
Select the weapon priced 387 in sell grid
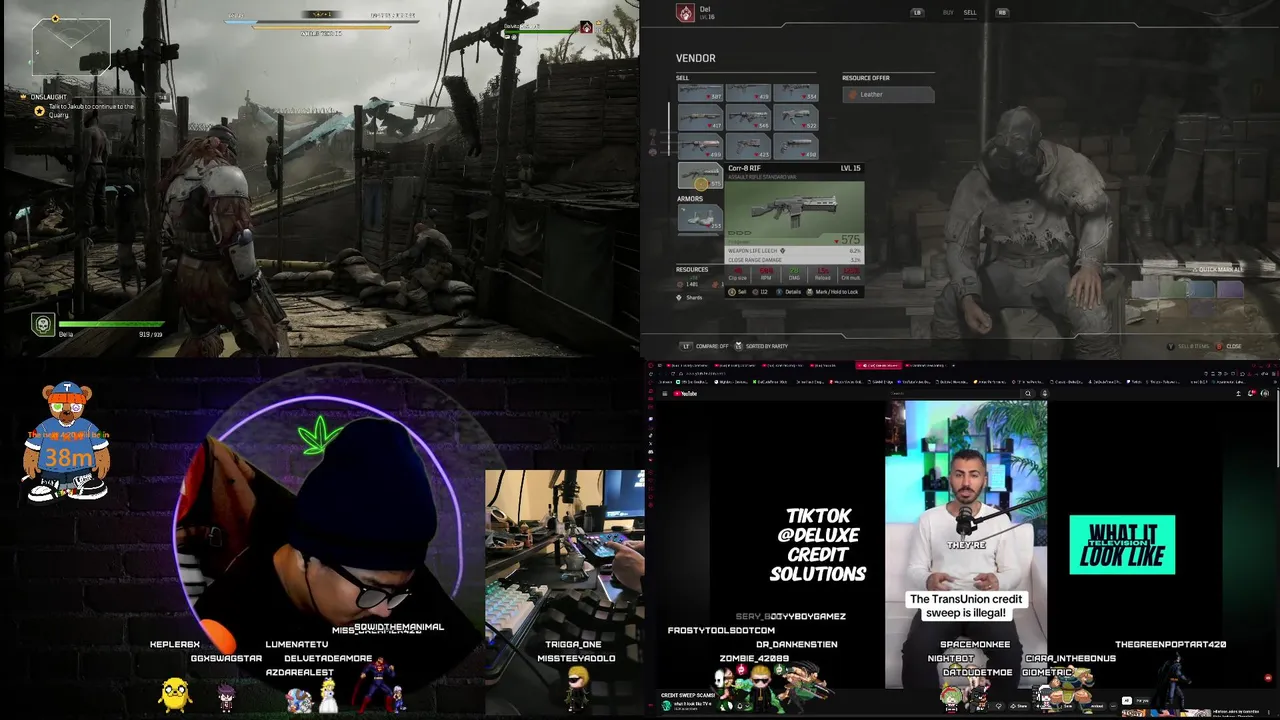[700, 92]
